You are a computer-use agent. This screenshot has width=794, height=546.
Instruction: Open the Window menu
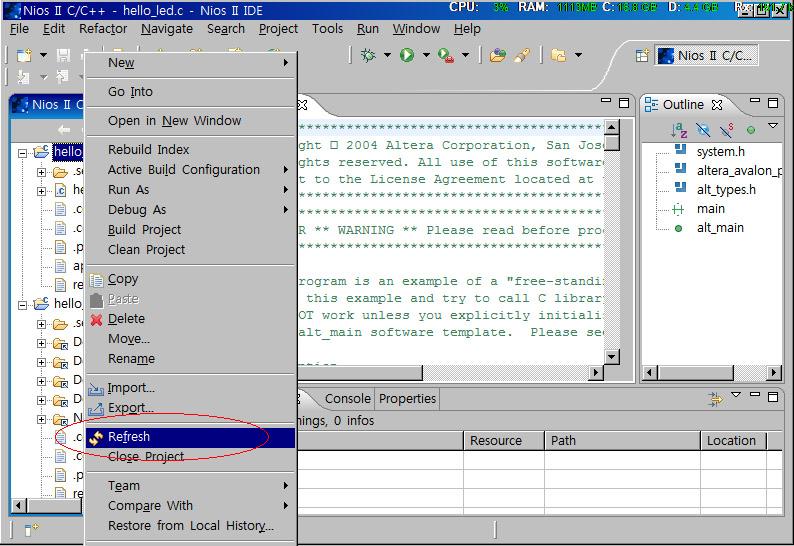[416, 29]
